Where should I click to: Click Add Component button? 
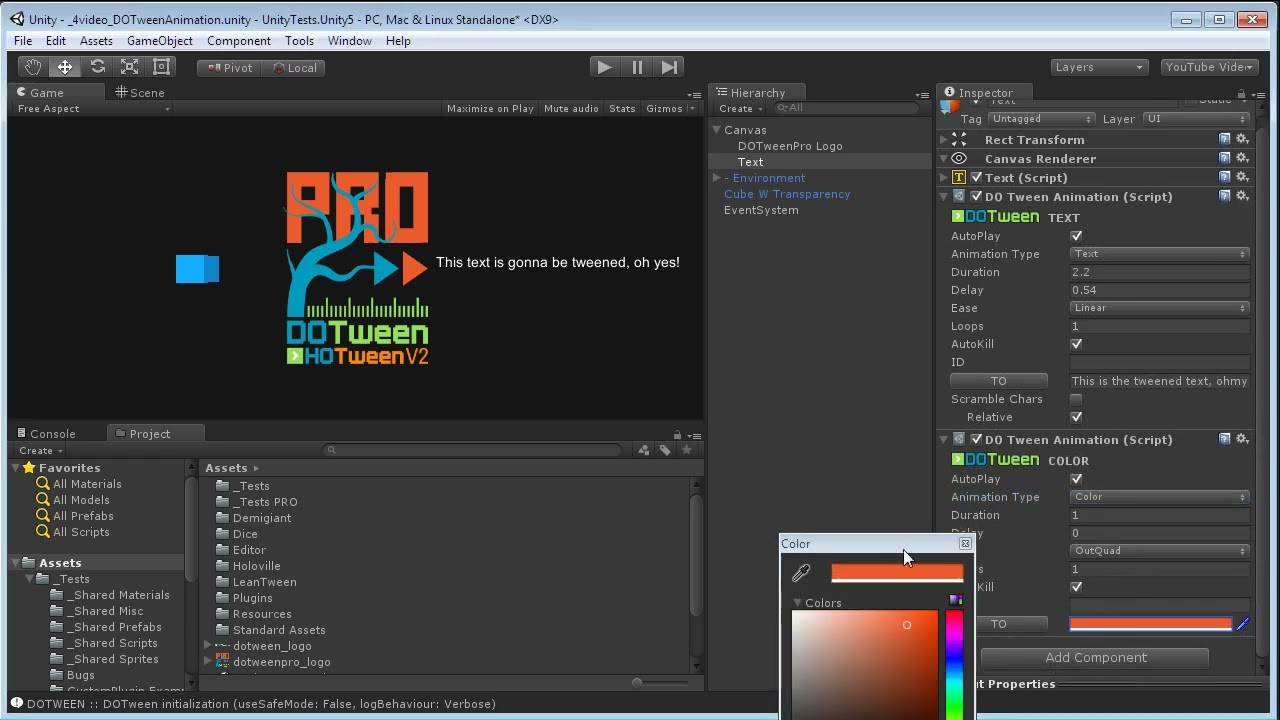(1096, 658)
